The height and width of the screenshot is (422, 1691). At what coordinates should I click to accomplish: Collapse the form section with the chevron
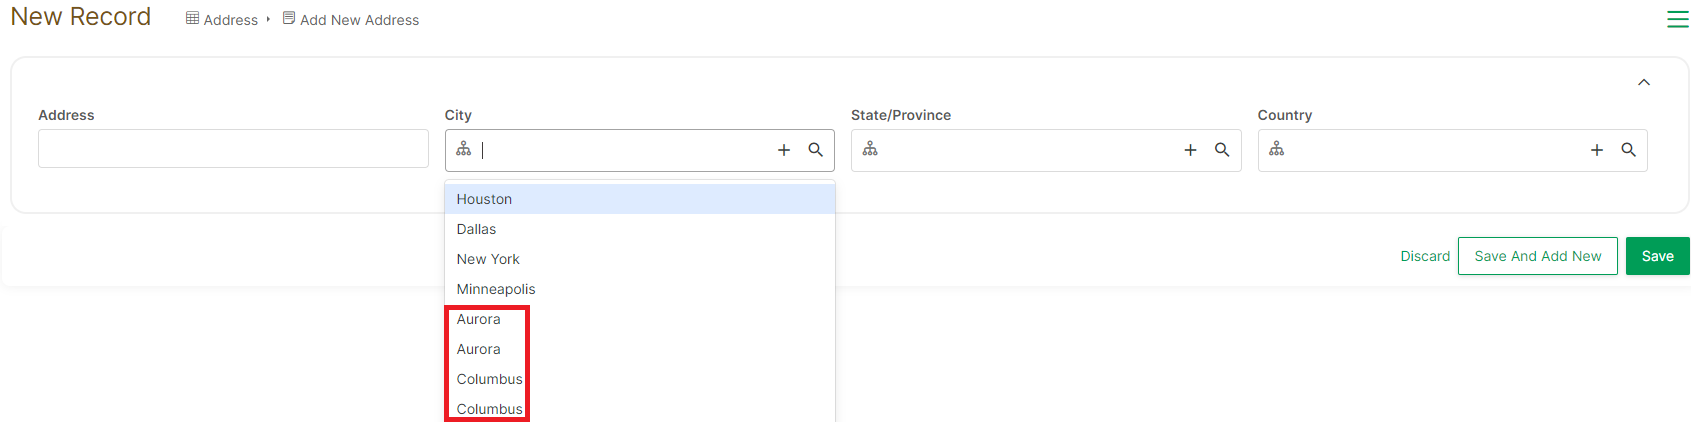click(1644, 82)
